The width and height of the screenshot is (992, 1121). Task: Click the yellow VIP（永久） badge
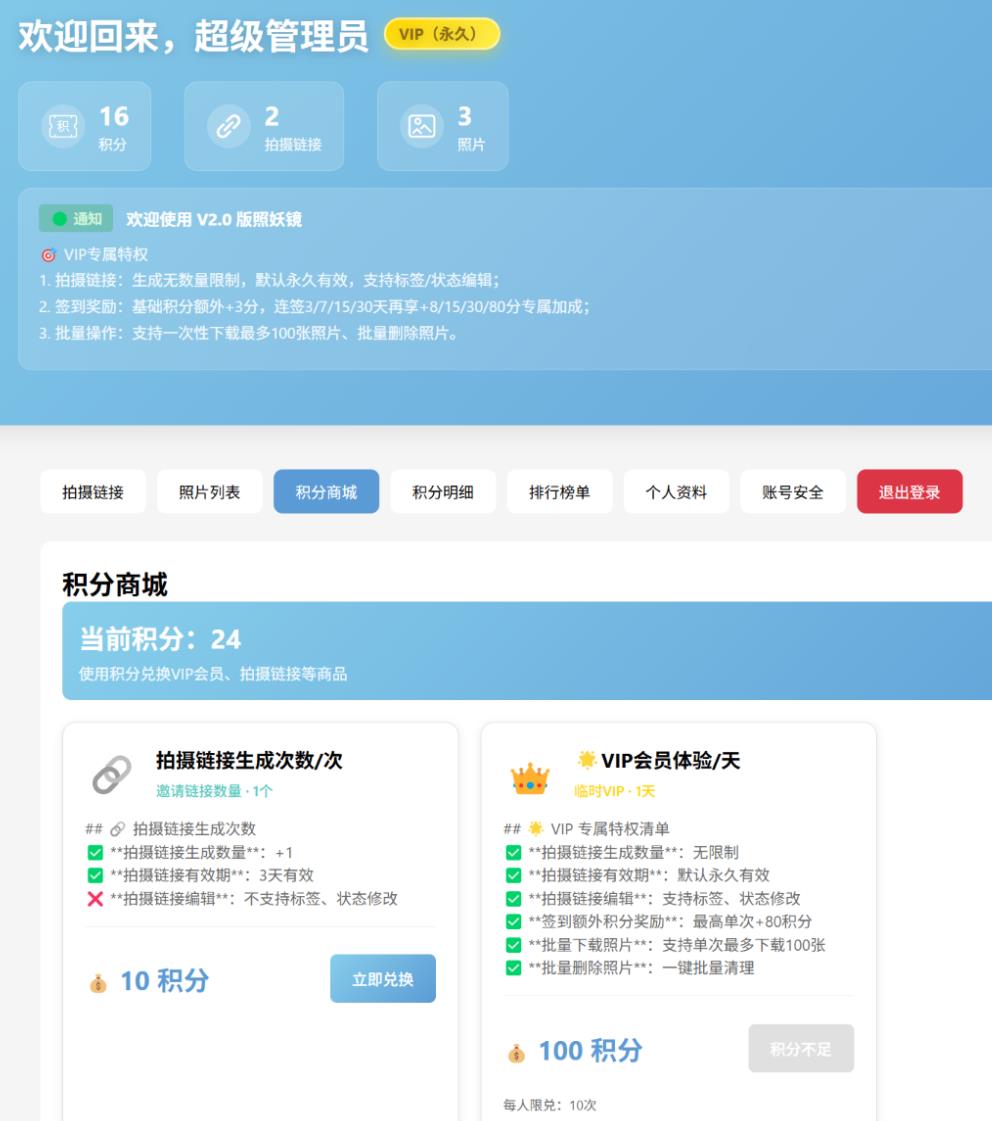point(441,35)
